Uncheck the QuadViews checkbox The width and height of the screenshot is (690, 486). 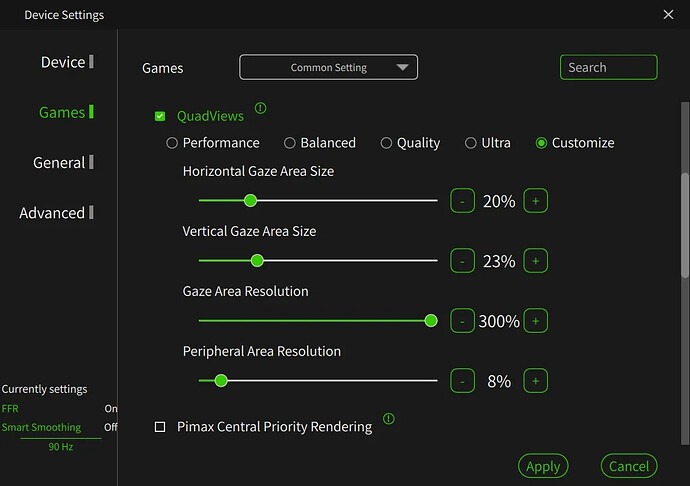tap(160, 117)
